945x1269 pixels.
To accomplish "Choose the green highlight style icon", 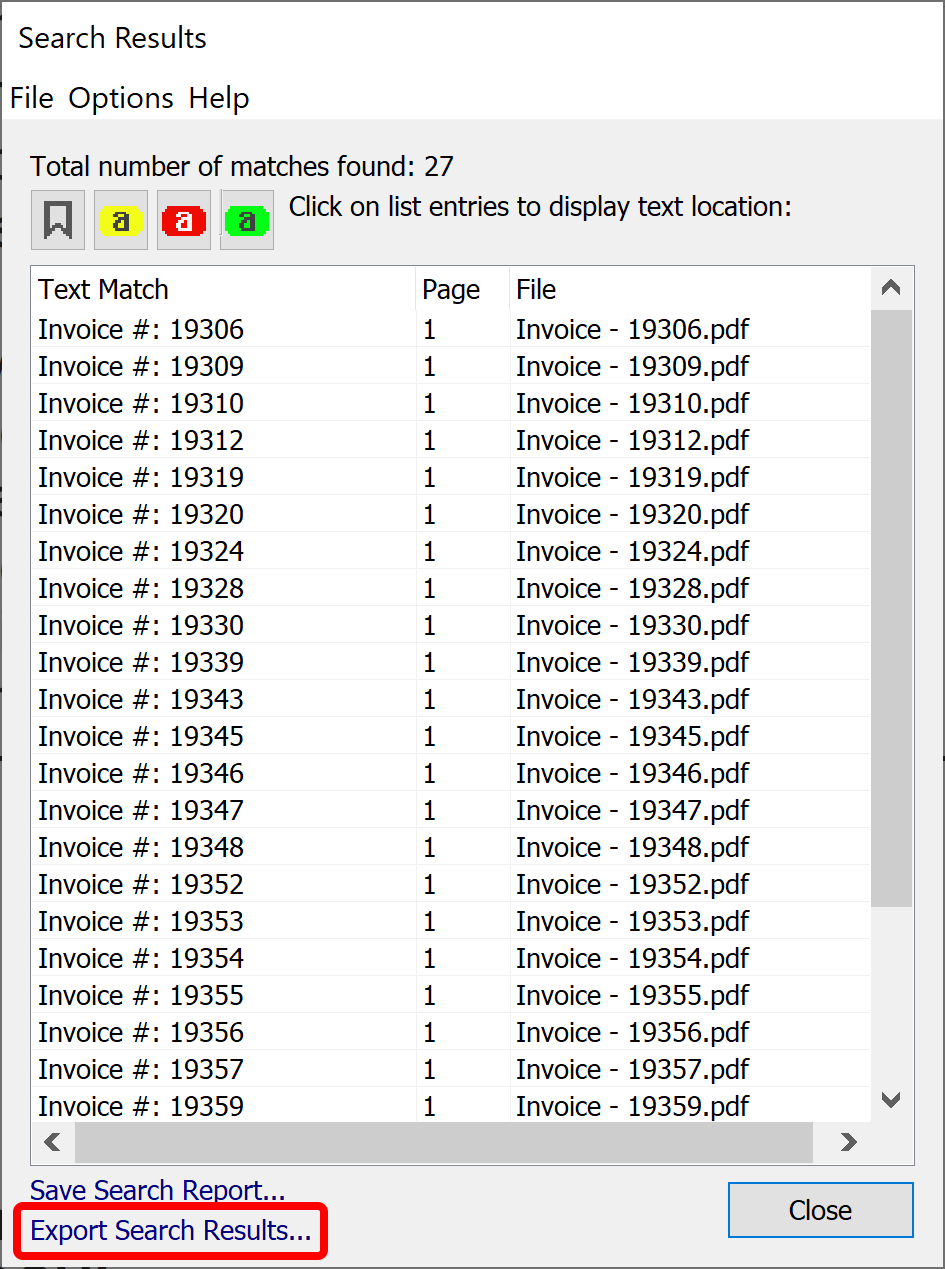I will [x=246, y=219].
